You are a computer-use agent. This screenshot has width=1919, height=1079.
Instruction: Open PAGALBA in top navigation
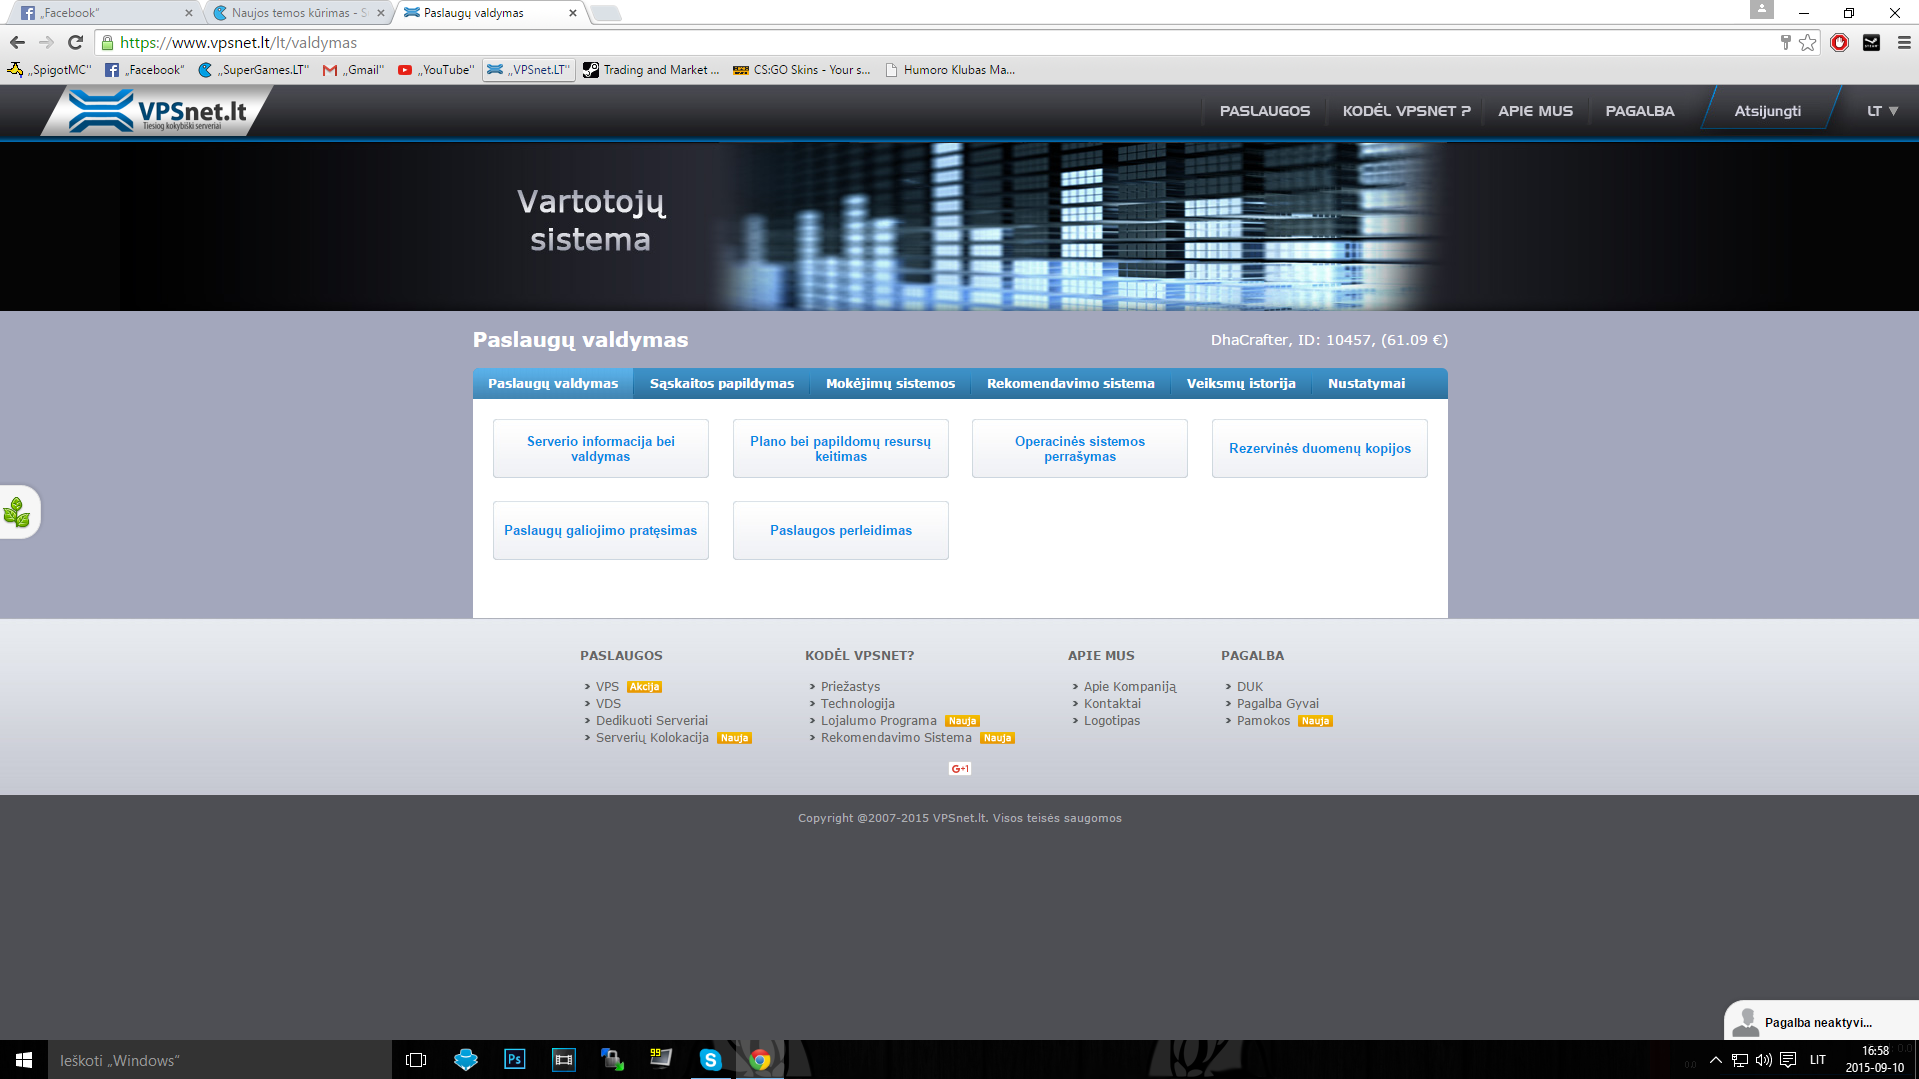[x=1640, y=111]
